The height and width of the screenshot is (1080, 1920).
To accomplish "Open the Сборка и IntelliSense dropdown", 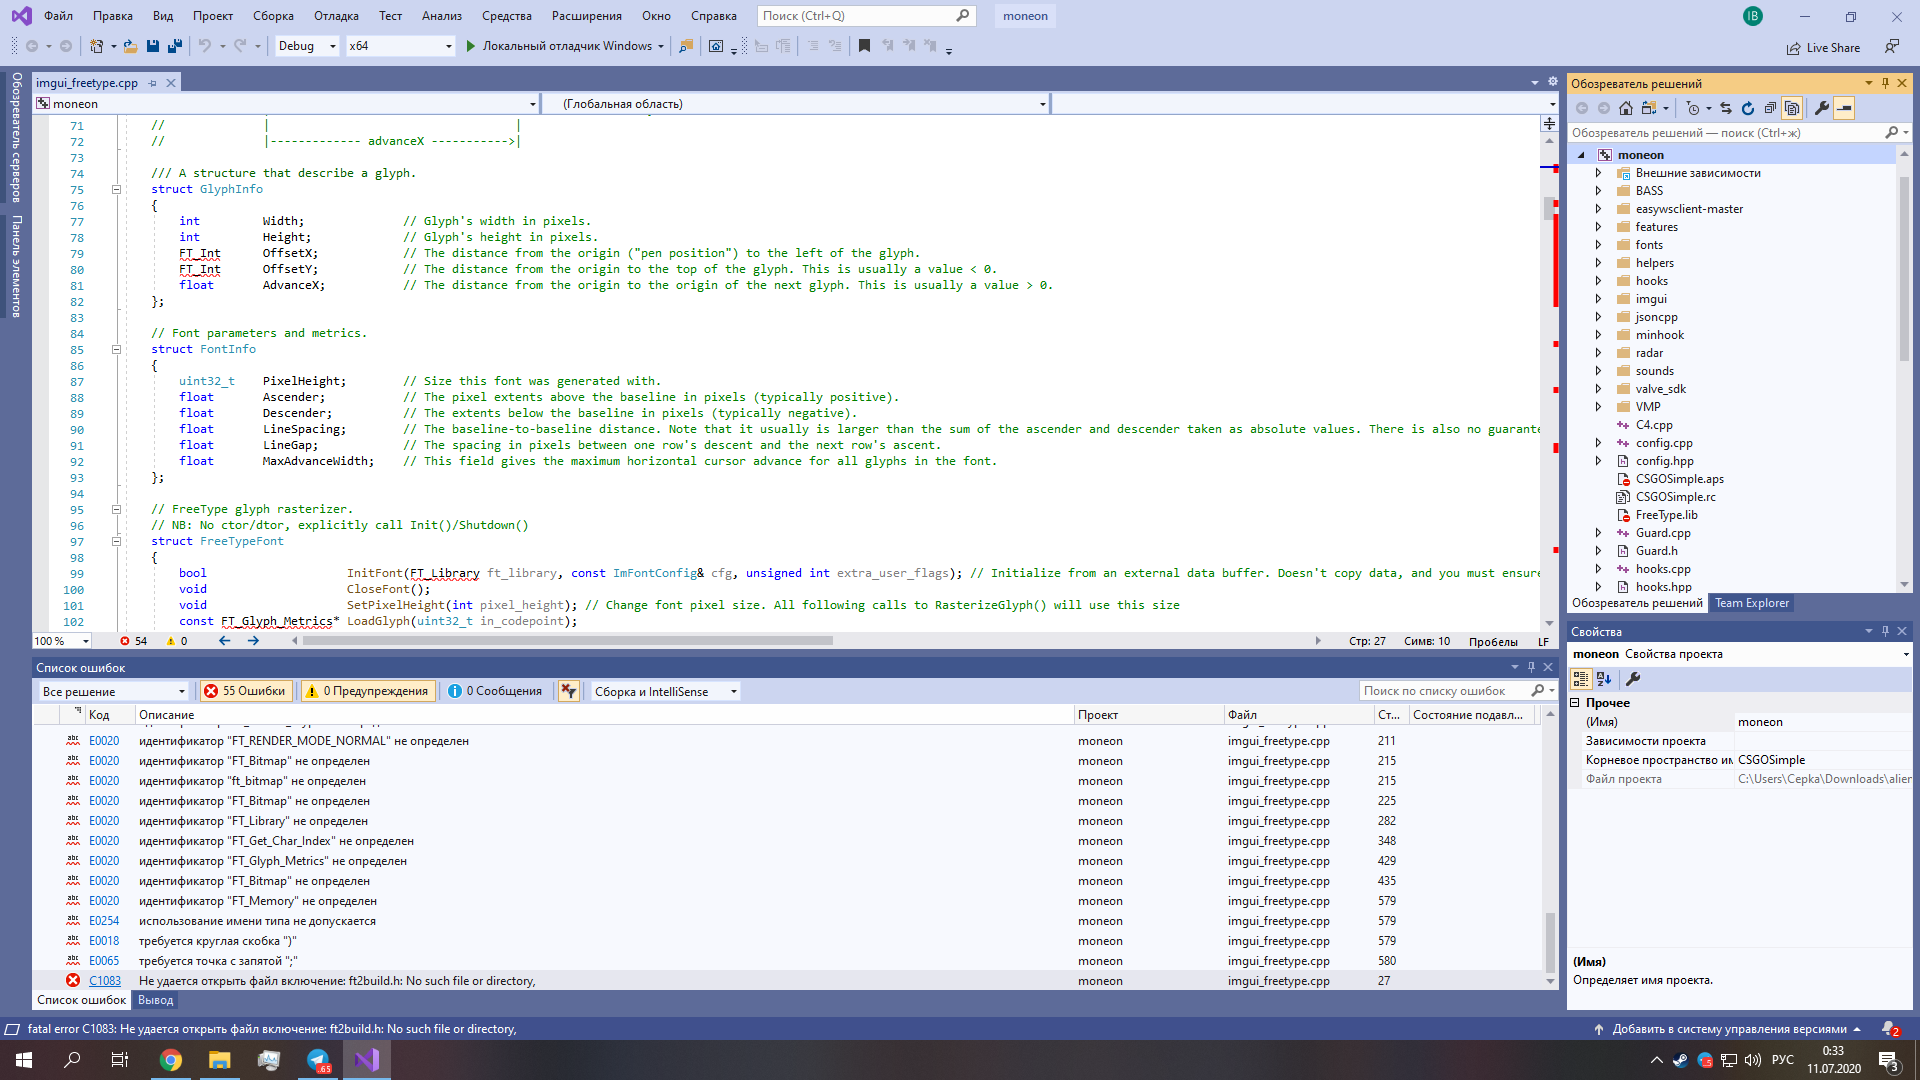I will pyautogui.click(x=665, y=691).
